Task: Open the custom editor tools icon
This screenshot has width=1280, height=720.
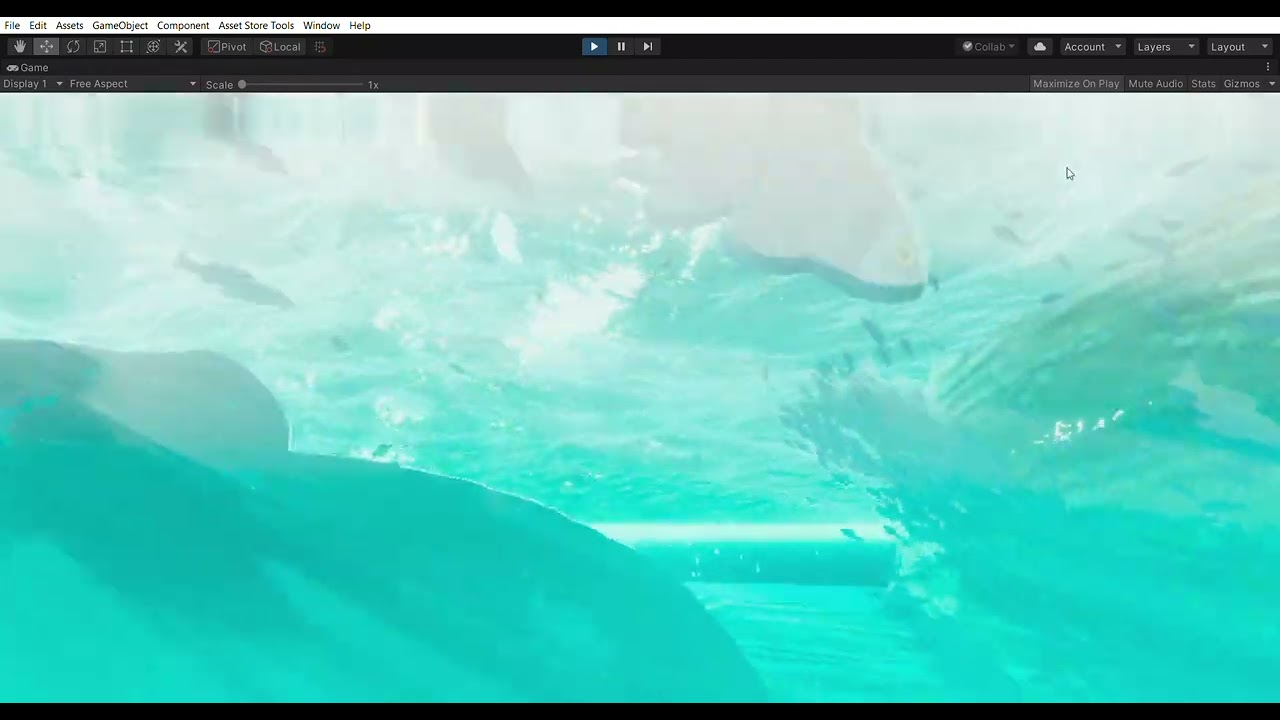Action: coord(181,47)
